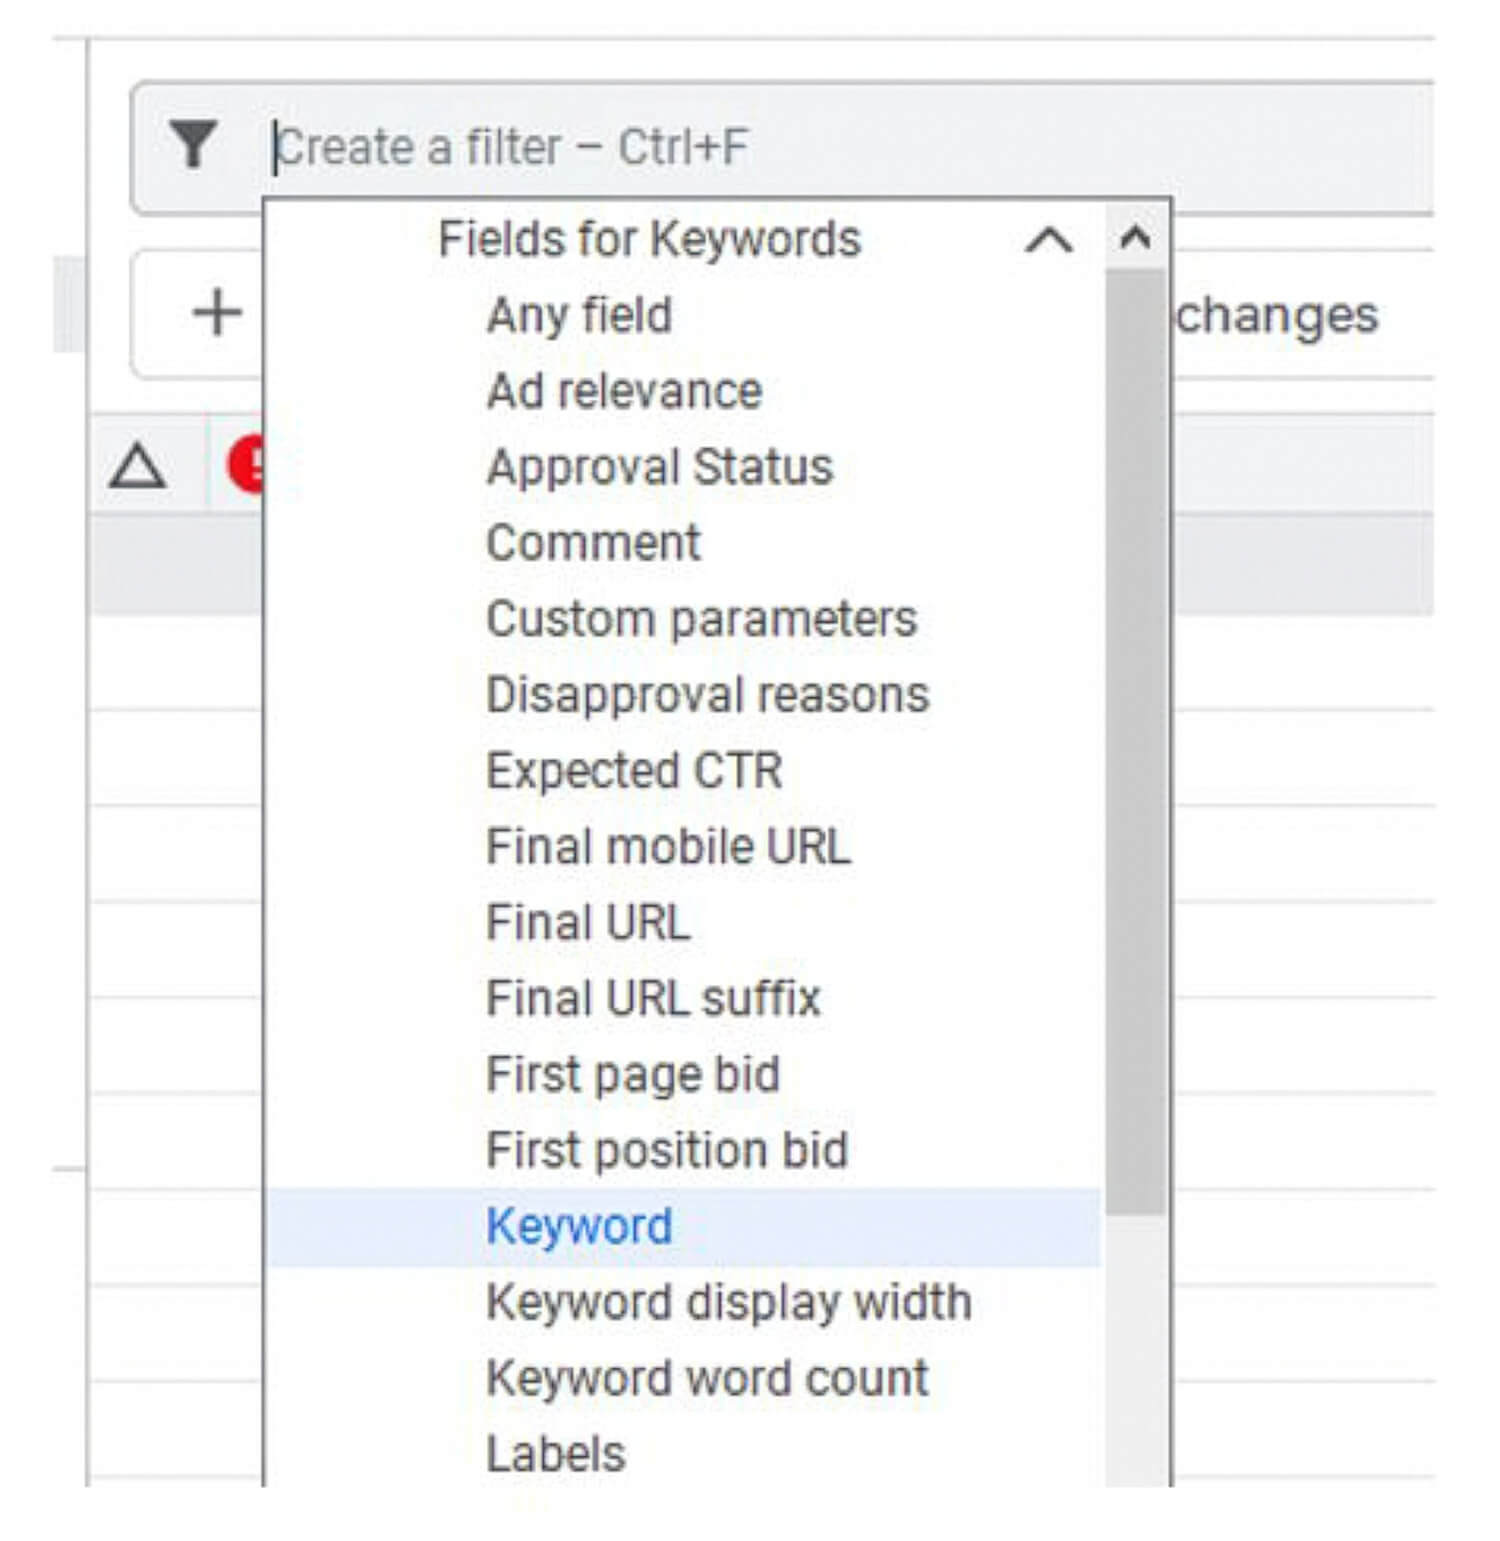Click the dropdown list scrollbar thumb
Screen dimensions: 1500x1541
coord(1135,740)
